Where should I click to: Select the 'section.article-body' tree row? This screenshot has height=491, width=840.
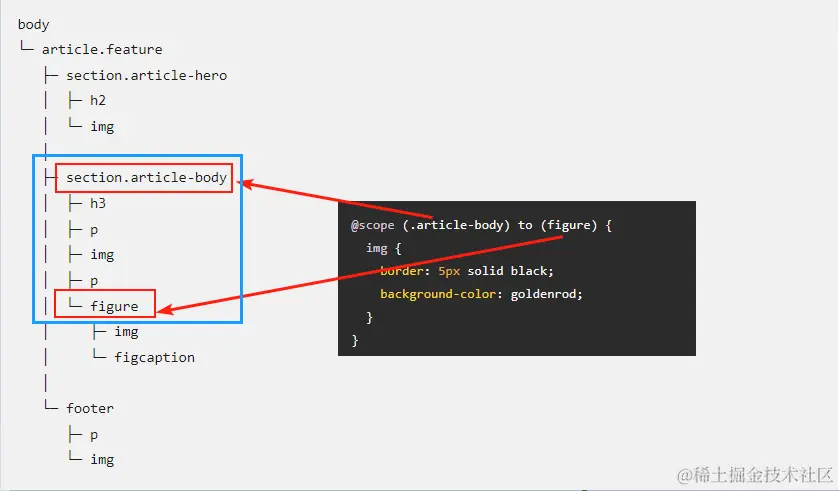[146, 177]
